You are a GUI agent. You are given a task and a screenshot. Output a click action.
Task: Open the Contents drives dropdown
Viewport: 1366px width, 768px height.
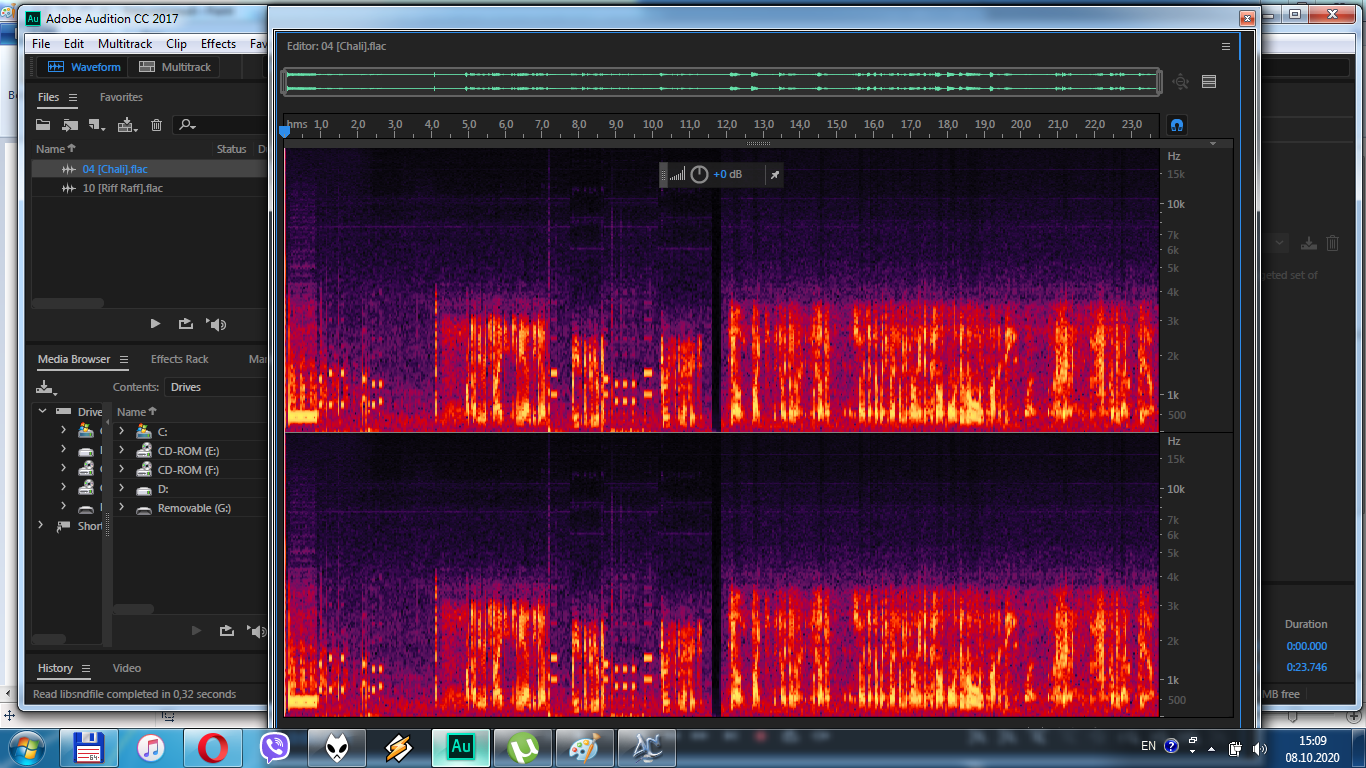(x=215, y=387)
